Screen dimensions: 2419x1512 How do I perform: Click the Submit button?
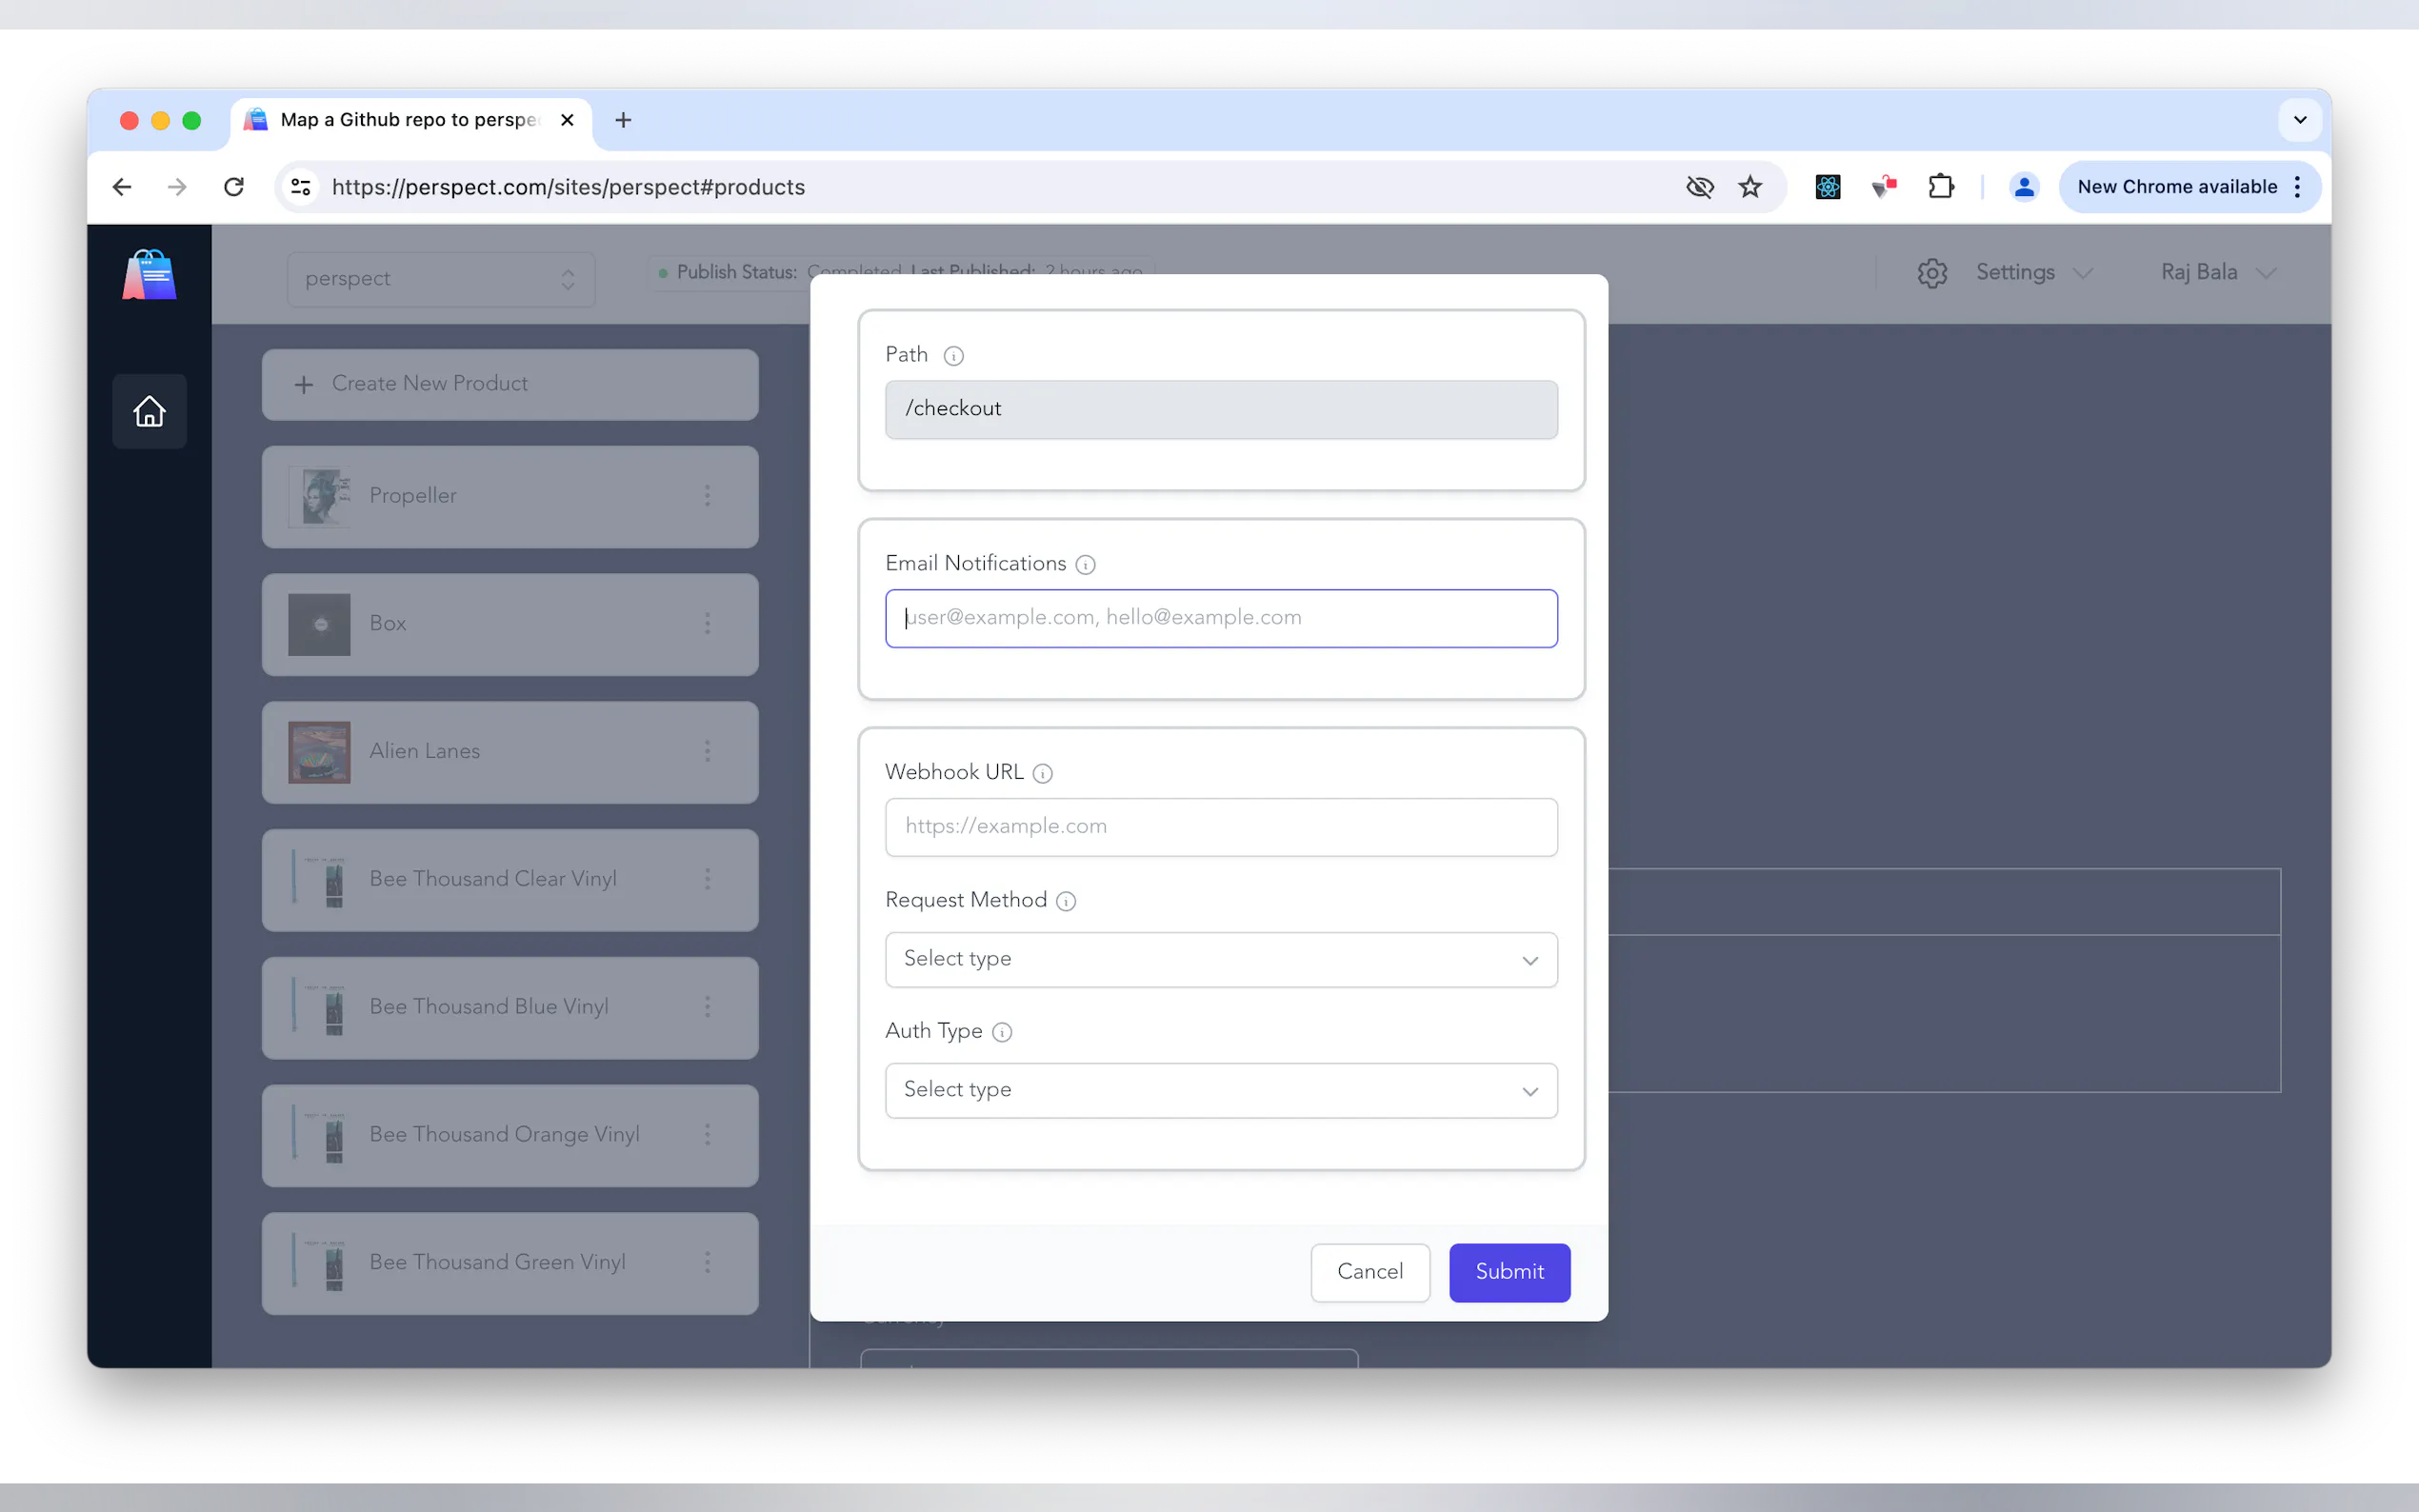click(1508, 1272)
